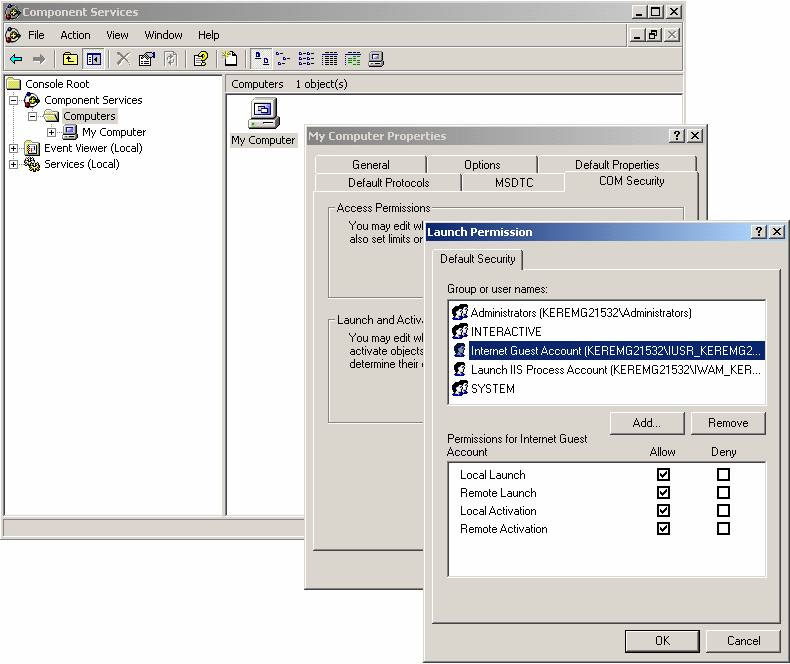
Task: Switch to Large Icons view in the toolbar
Action: [x=260, y=59]
